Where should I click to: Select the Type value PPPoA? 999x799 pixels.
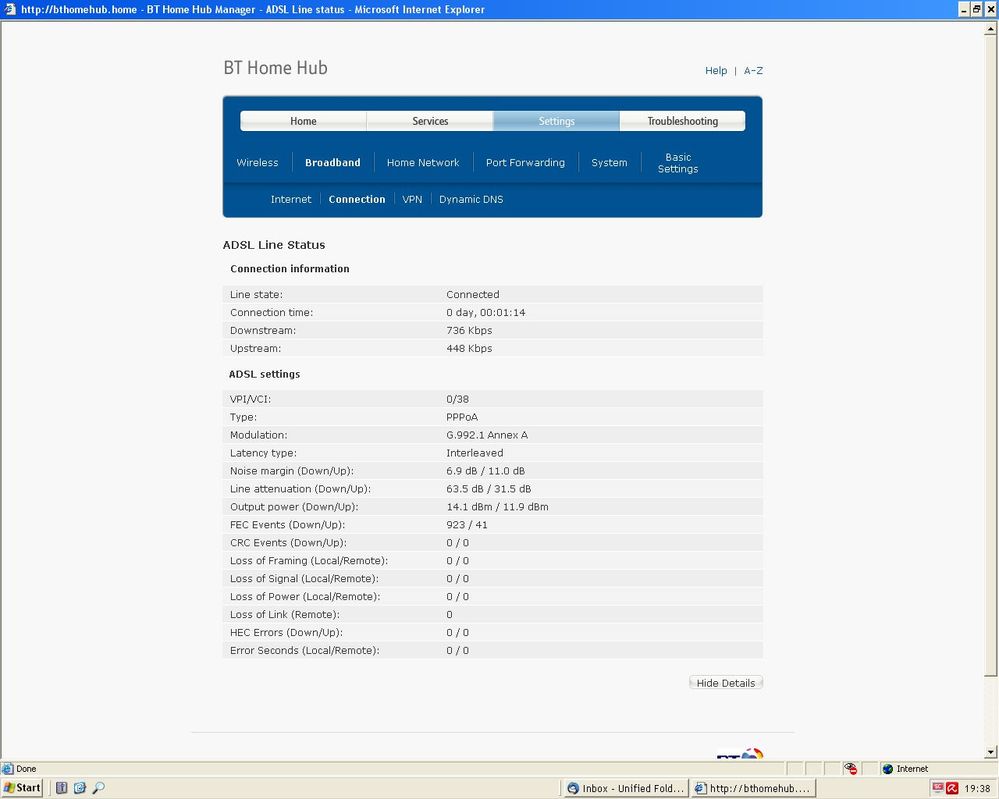coord(462,417)
